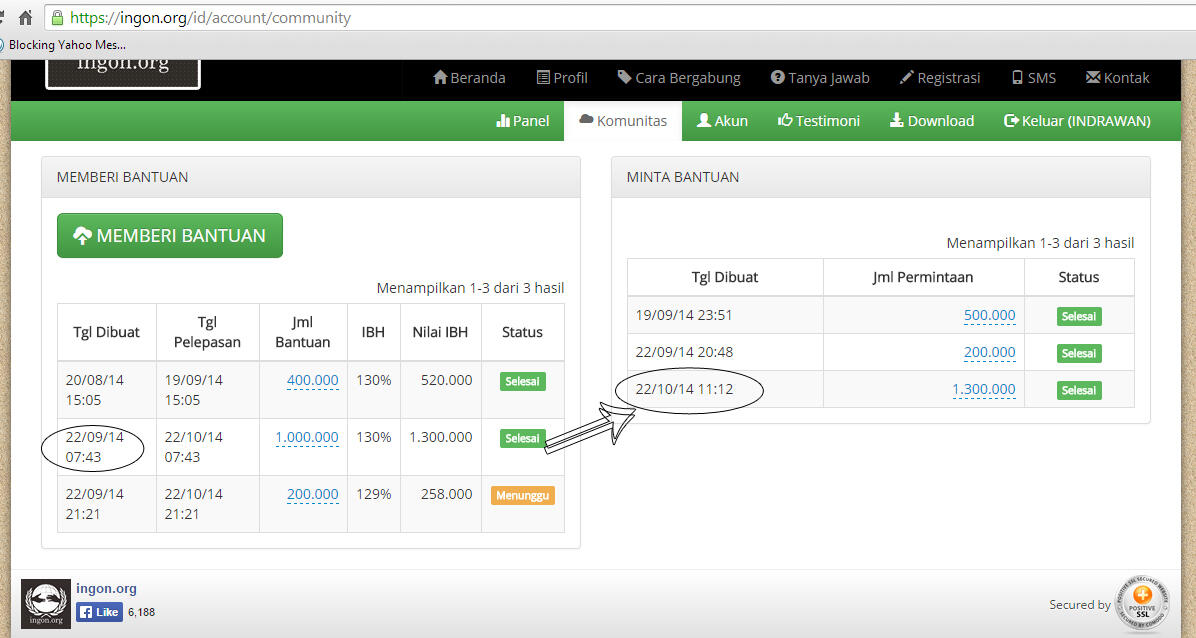Screen dimensions: 1196x638
Task: Click the Facebook Like button
Action: pos(99,612)
